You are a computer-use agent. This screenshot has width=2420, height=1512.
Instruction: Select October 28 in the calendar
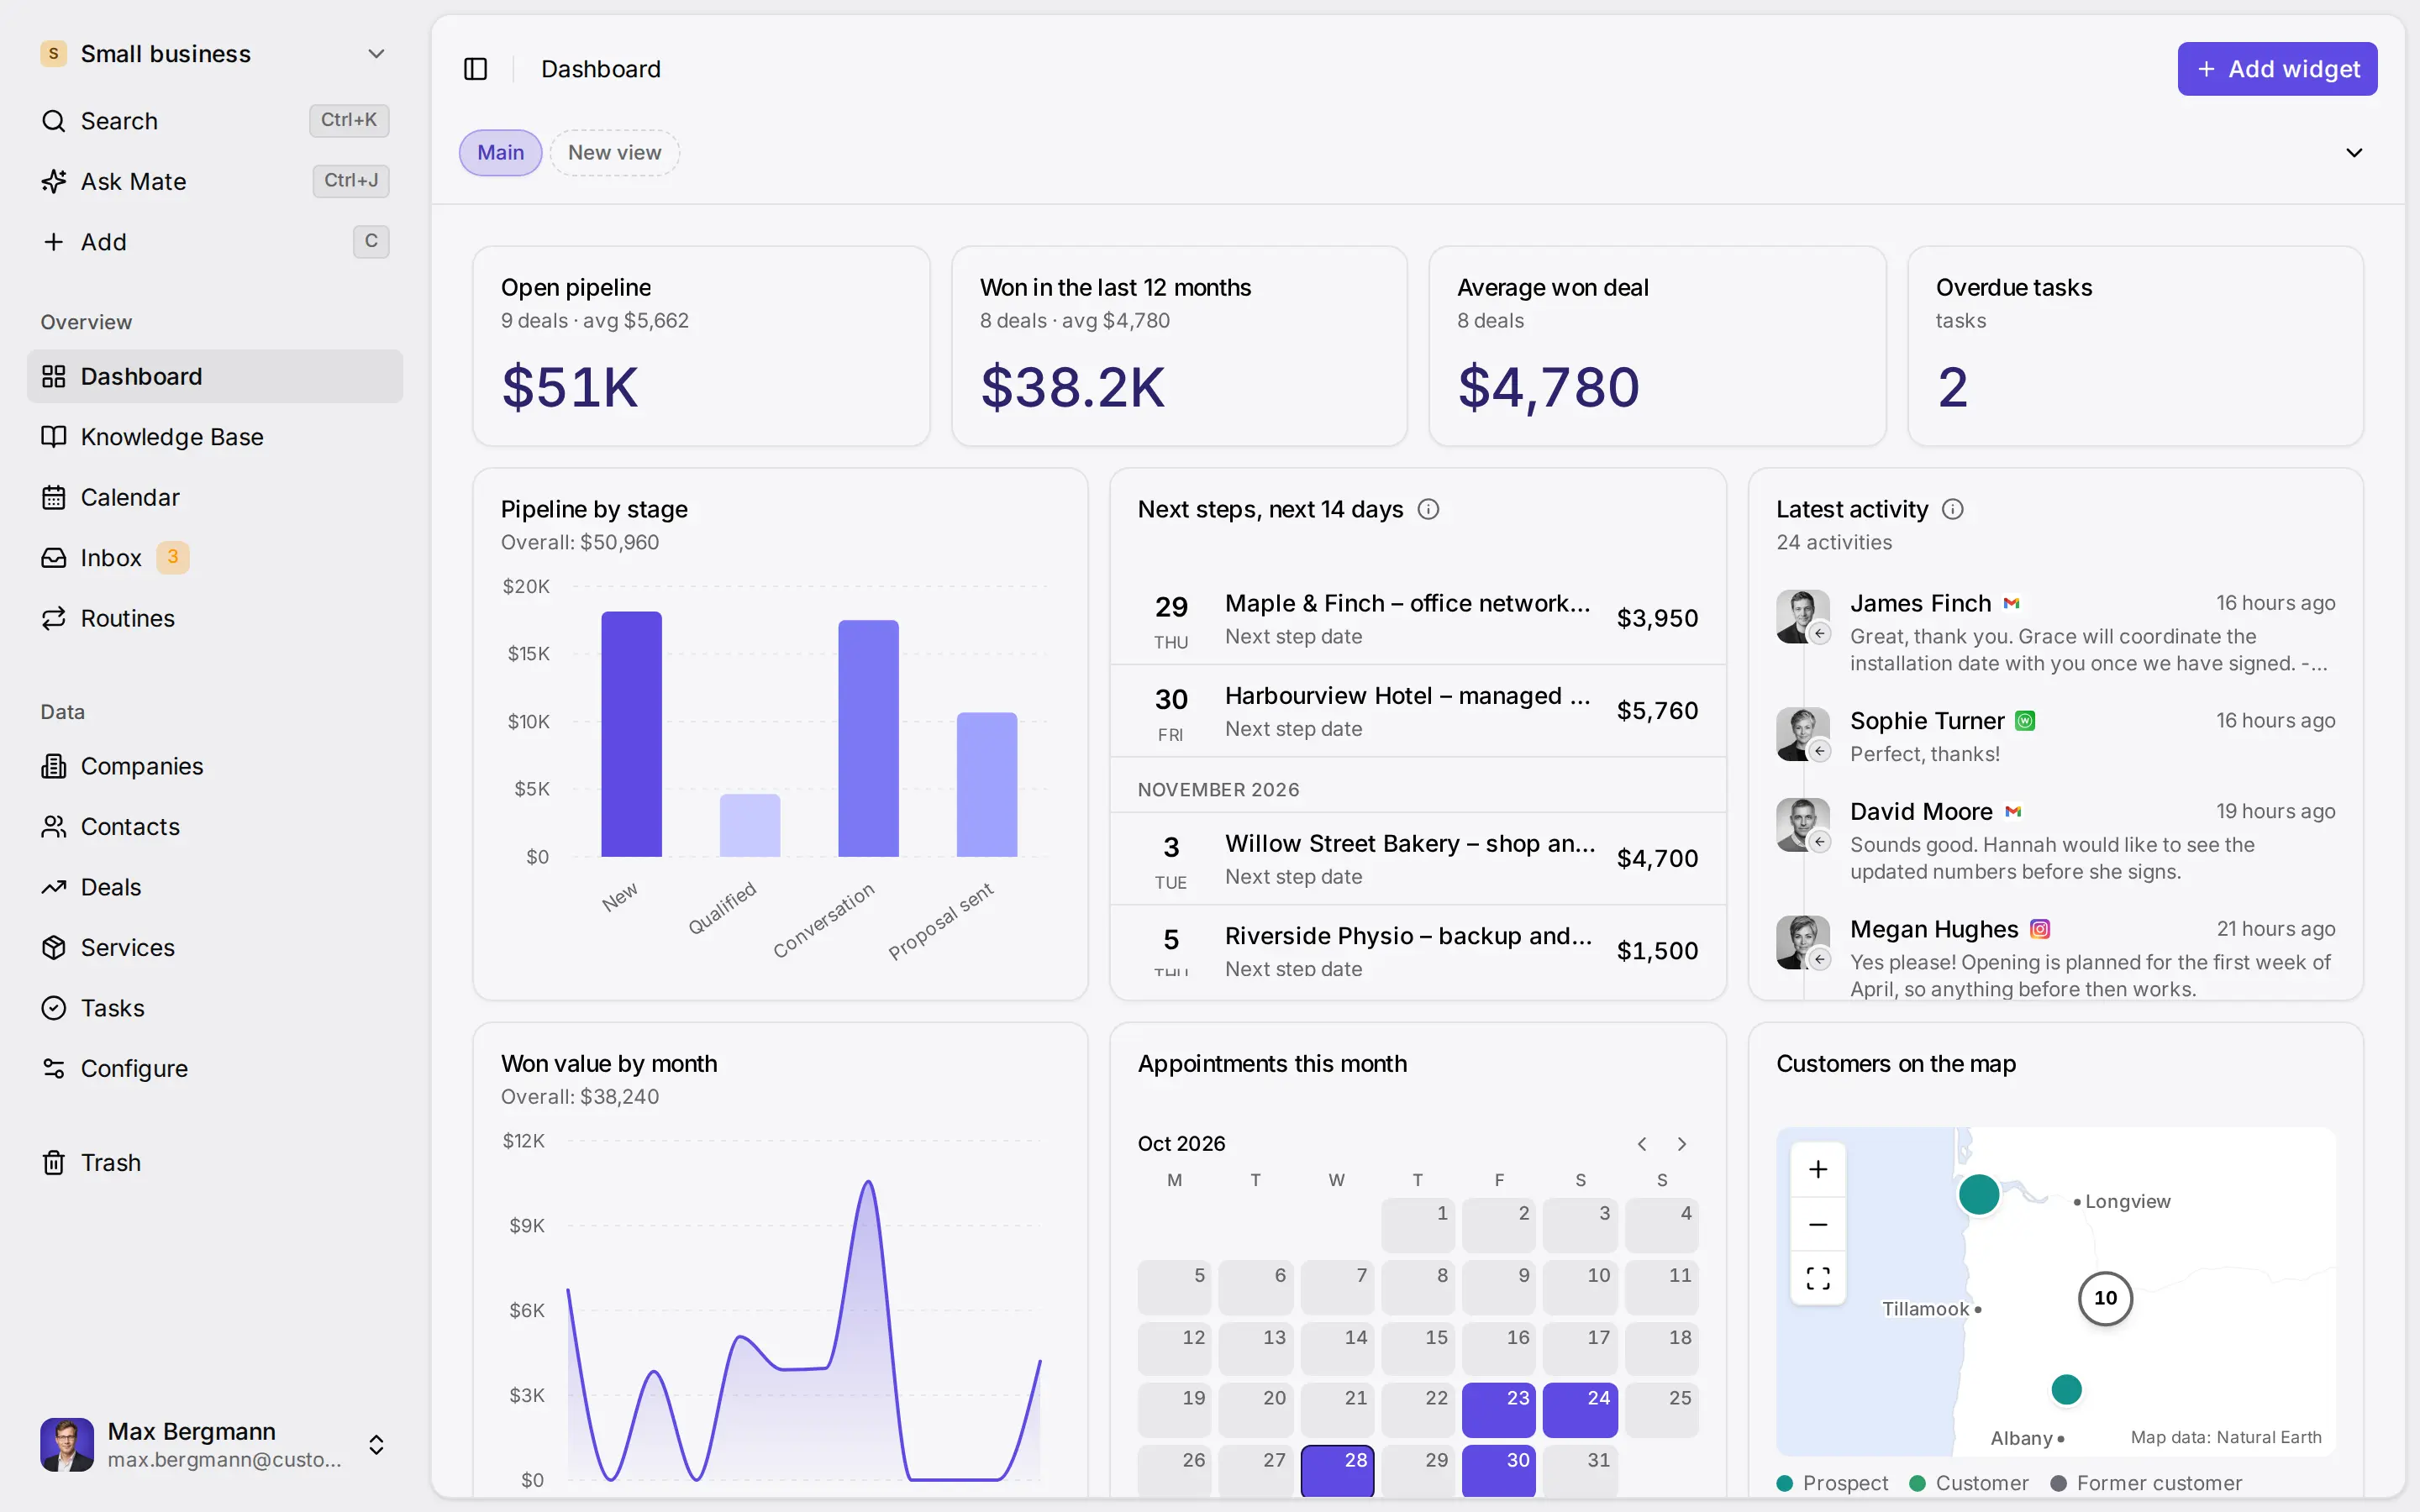coord(1337,1470)
